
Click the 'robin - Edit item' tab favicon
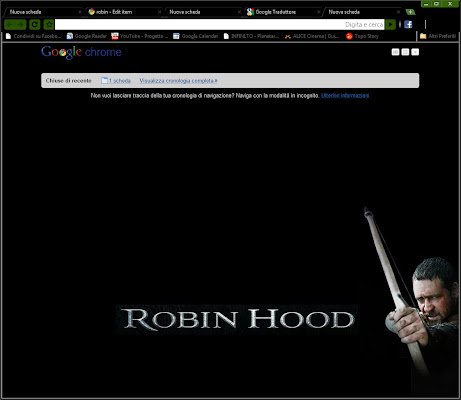point(91,12)
